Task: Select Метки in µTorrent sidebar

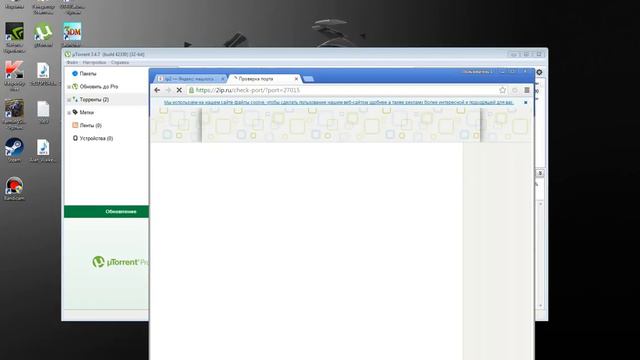Action: pos(87,112)
